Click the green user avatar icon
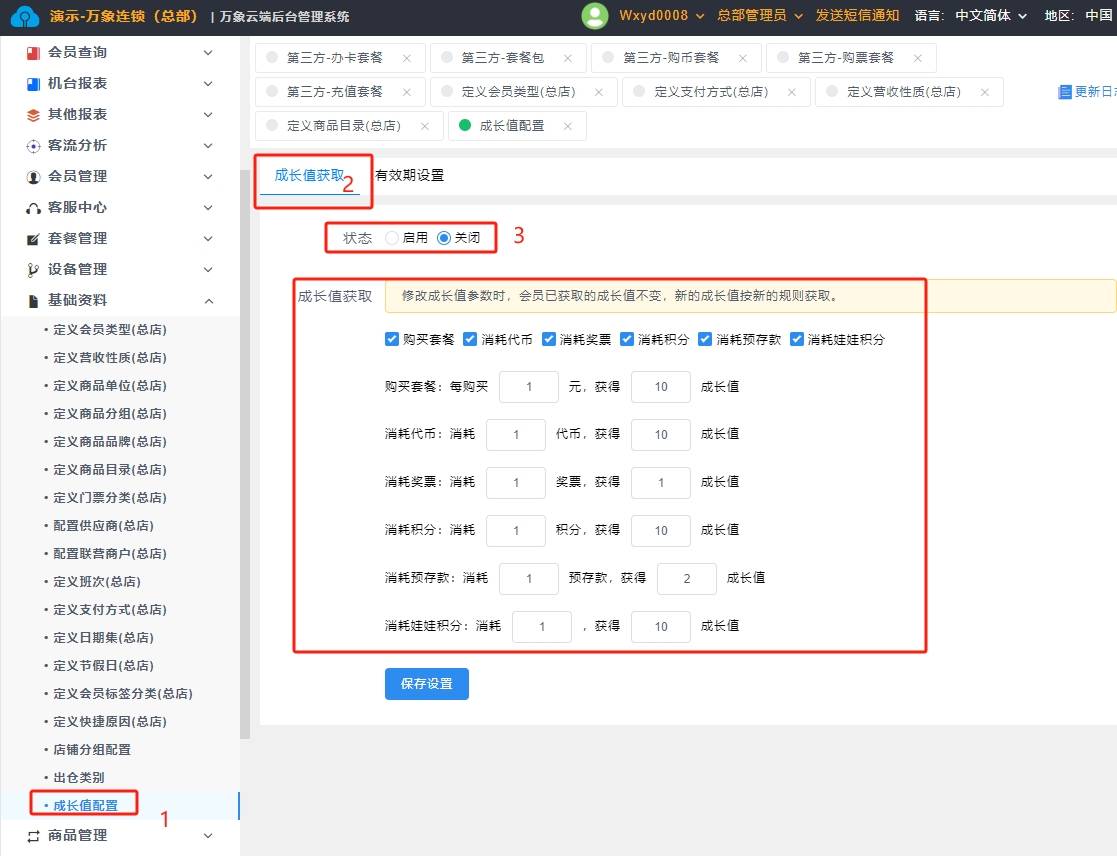 (595, 15)
